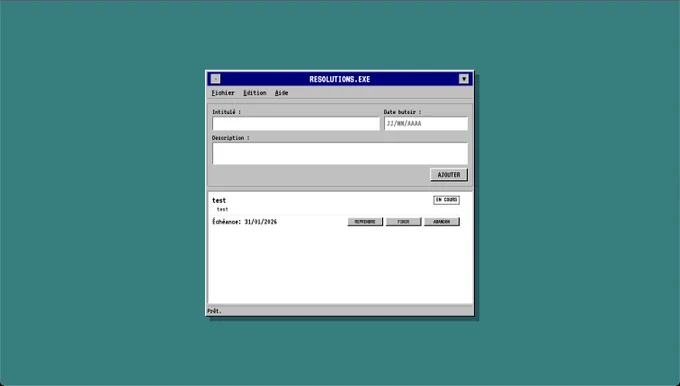
Task: Focus the Date butoir field
Action: 426,124
